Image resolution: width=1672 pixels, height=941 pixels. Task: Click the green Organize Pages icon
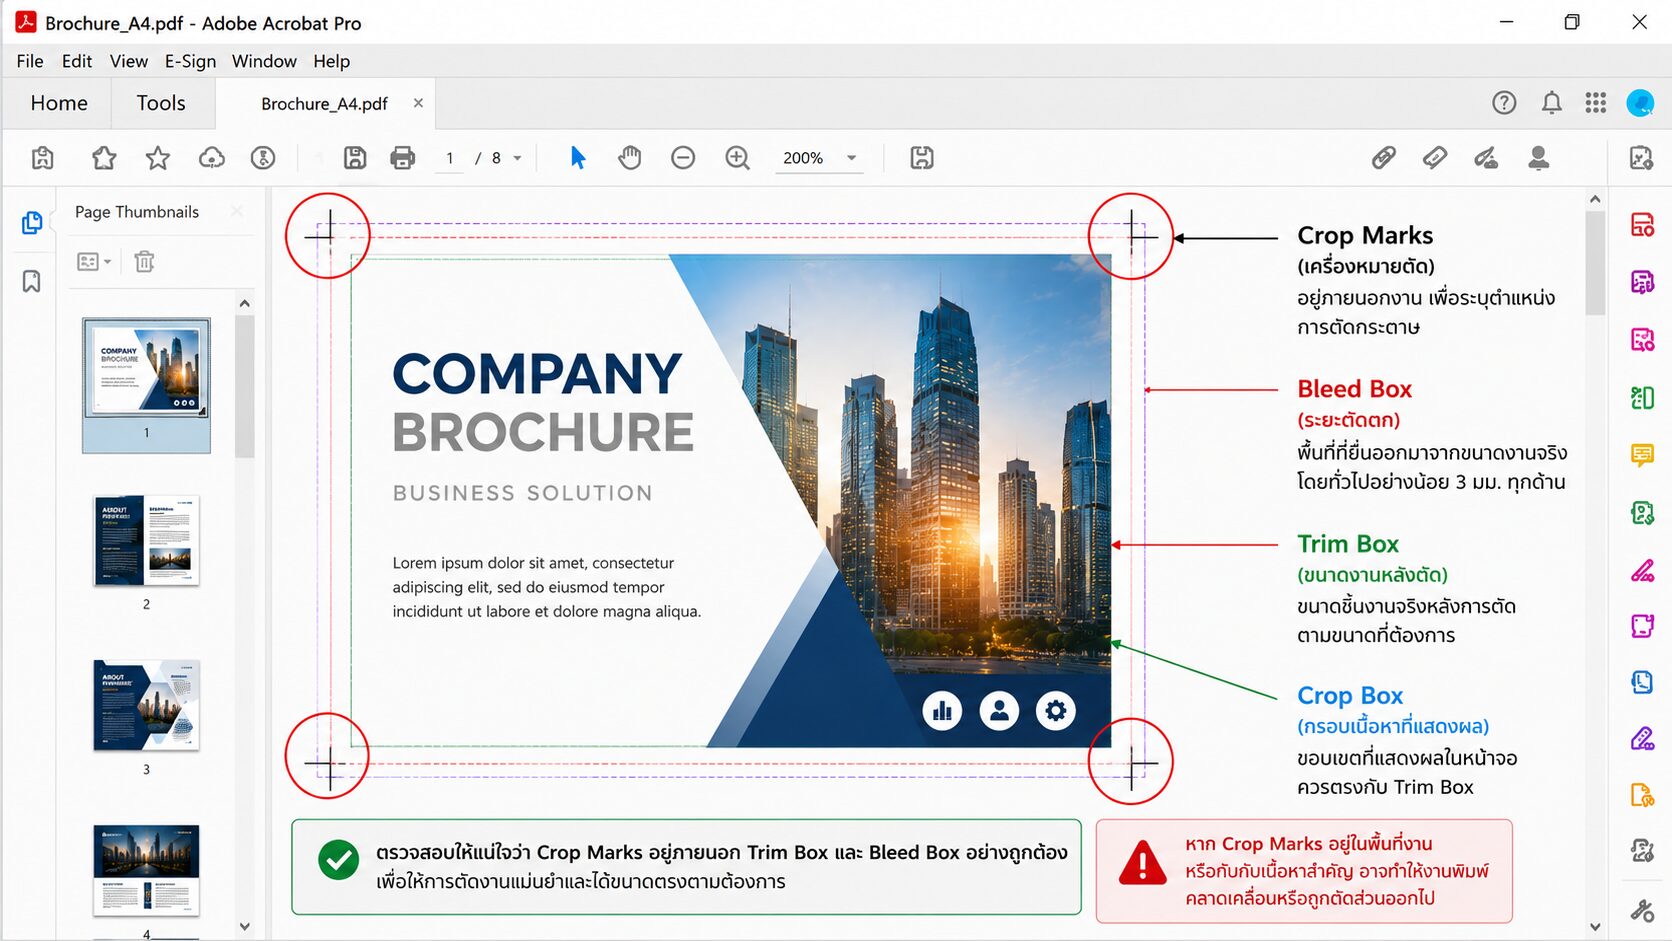tap(1642, 398)
